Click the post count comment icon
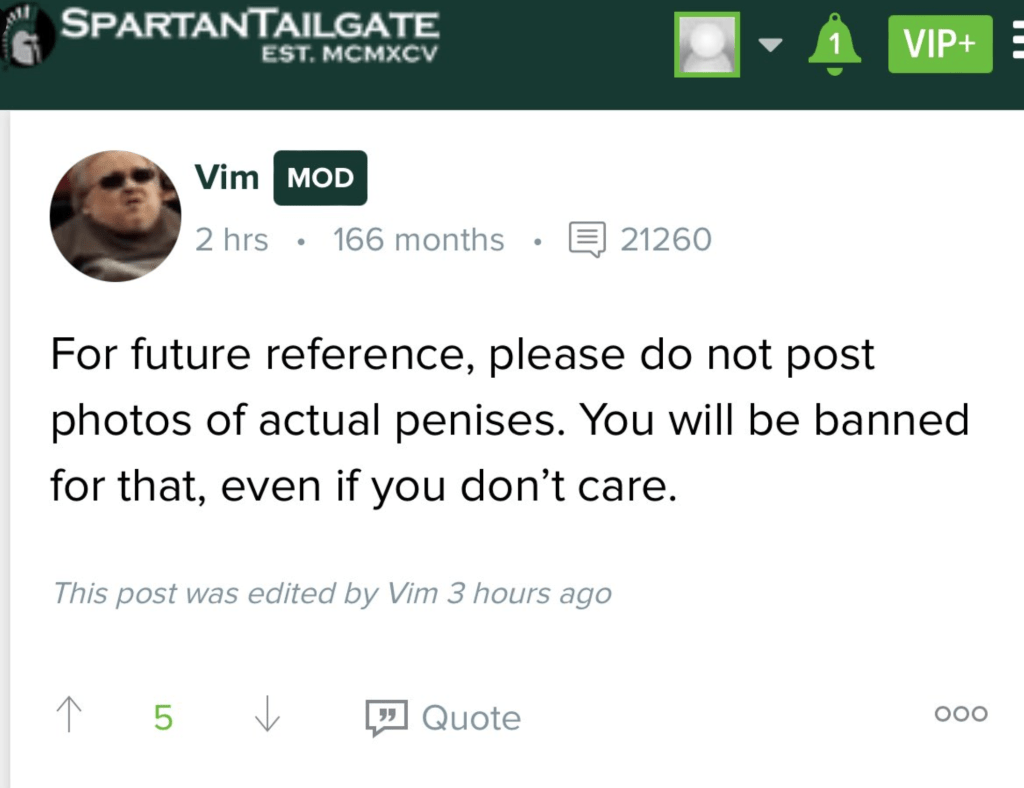The width and height of the screenshot is (1024, 788). (x=587, y=240)
